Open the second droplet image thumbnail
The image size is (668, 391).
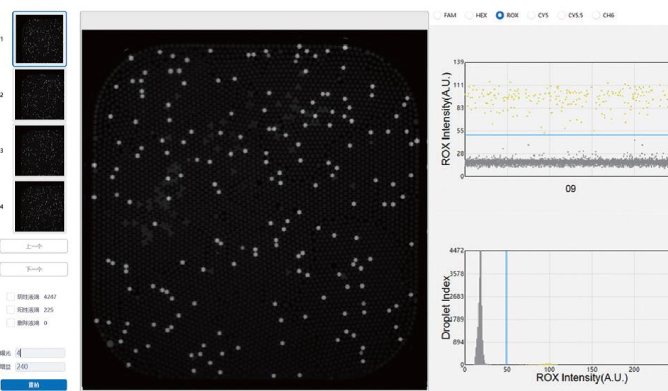tap(40, 95)
